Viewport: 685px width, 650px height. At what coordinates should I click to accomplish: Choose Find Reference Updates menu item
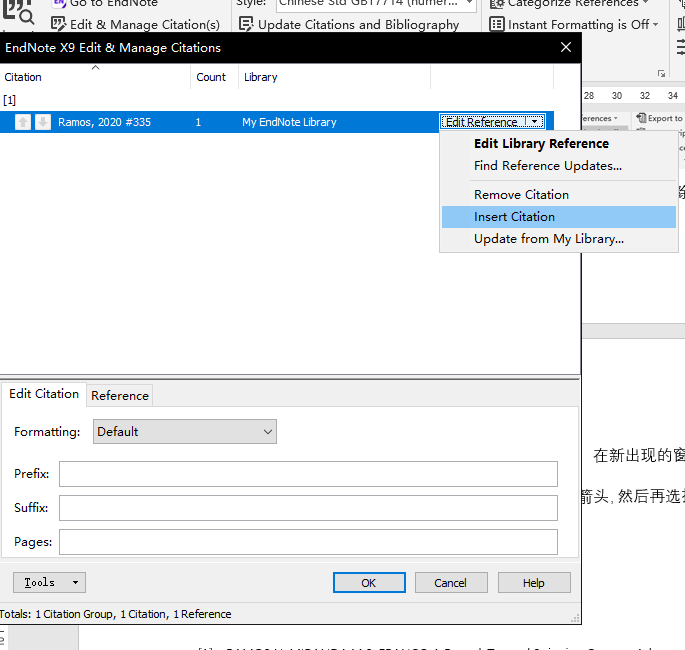pos(547,166)
